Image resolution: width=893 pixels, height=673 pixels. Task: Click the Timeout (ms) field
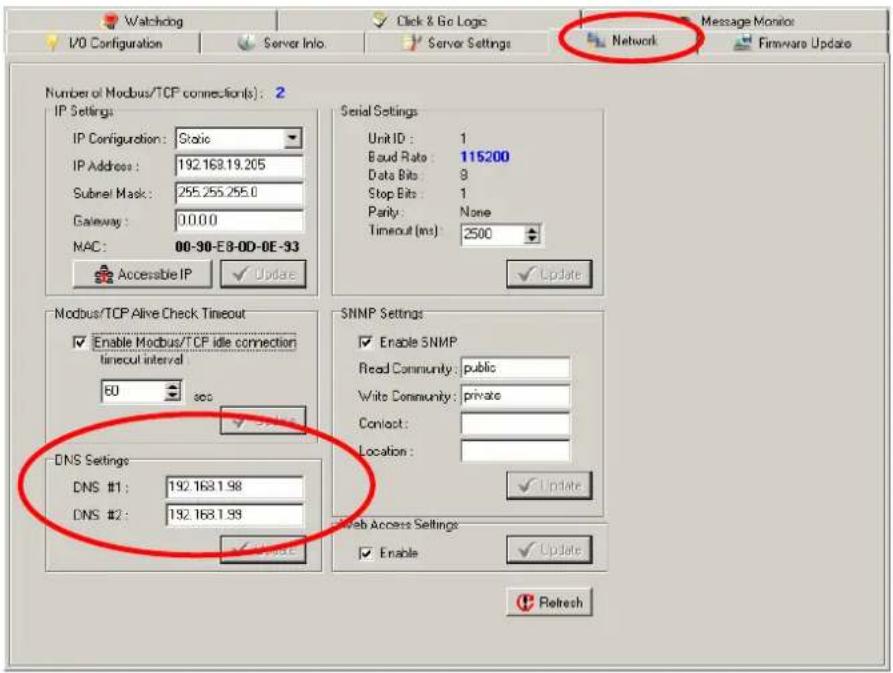(x=493, y=234)
